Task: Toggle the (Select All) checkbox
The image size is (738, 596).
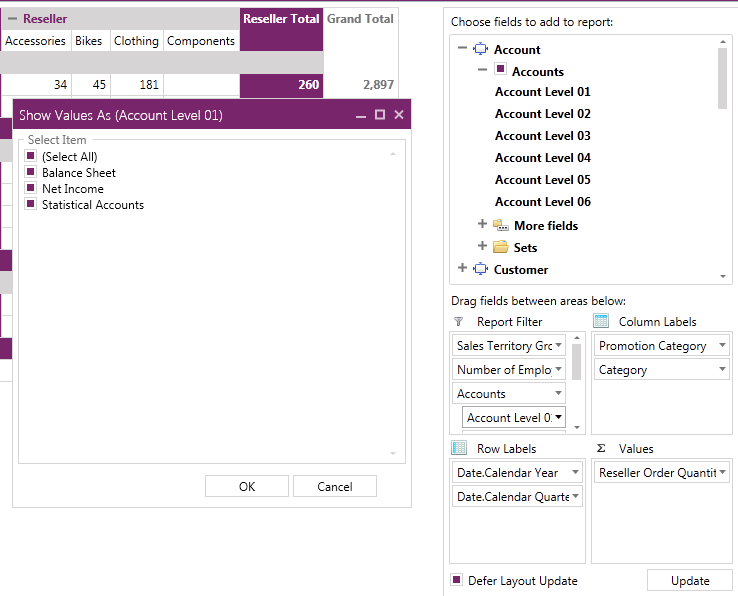Action: pos(32,157)
